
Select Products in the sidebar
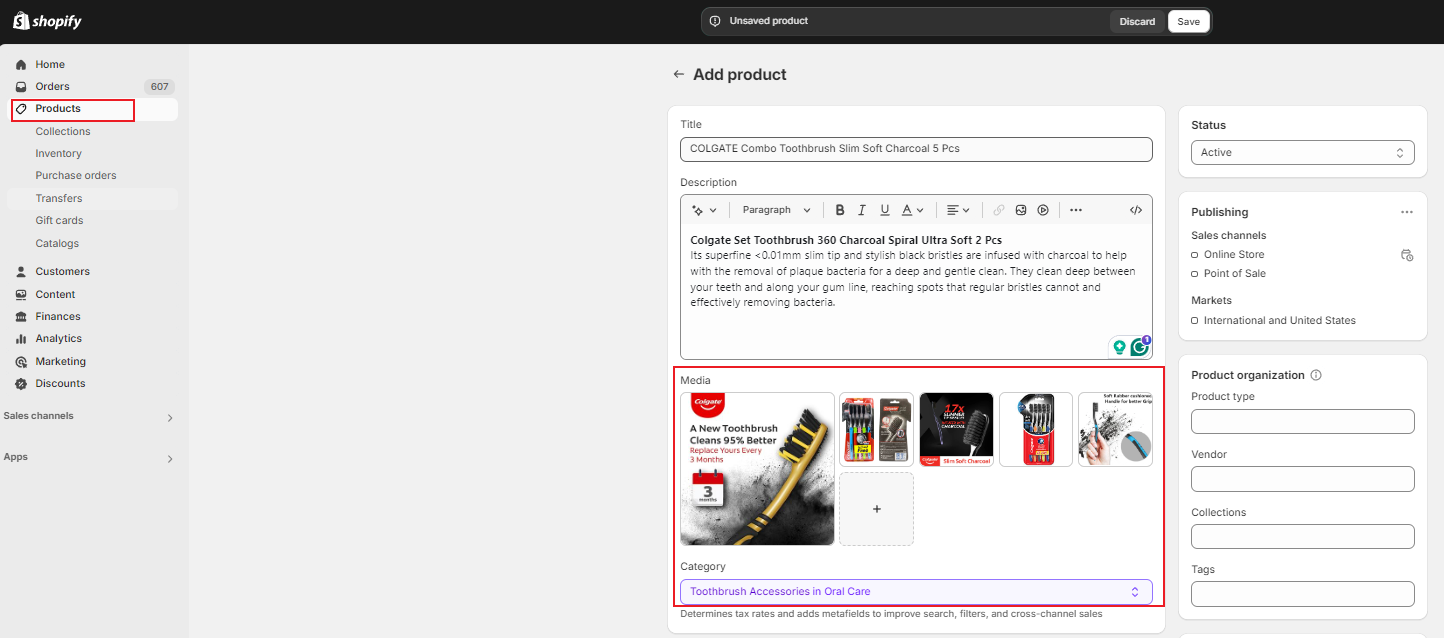[x=58, y=108]
